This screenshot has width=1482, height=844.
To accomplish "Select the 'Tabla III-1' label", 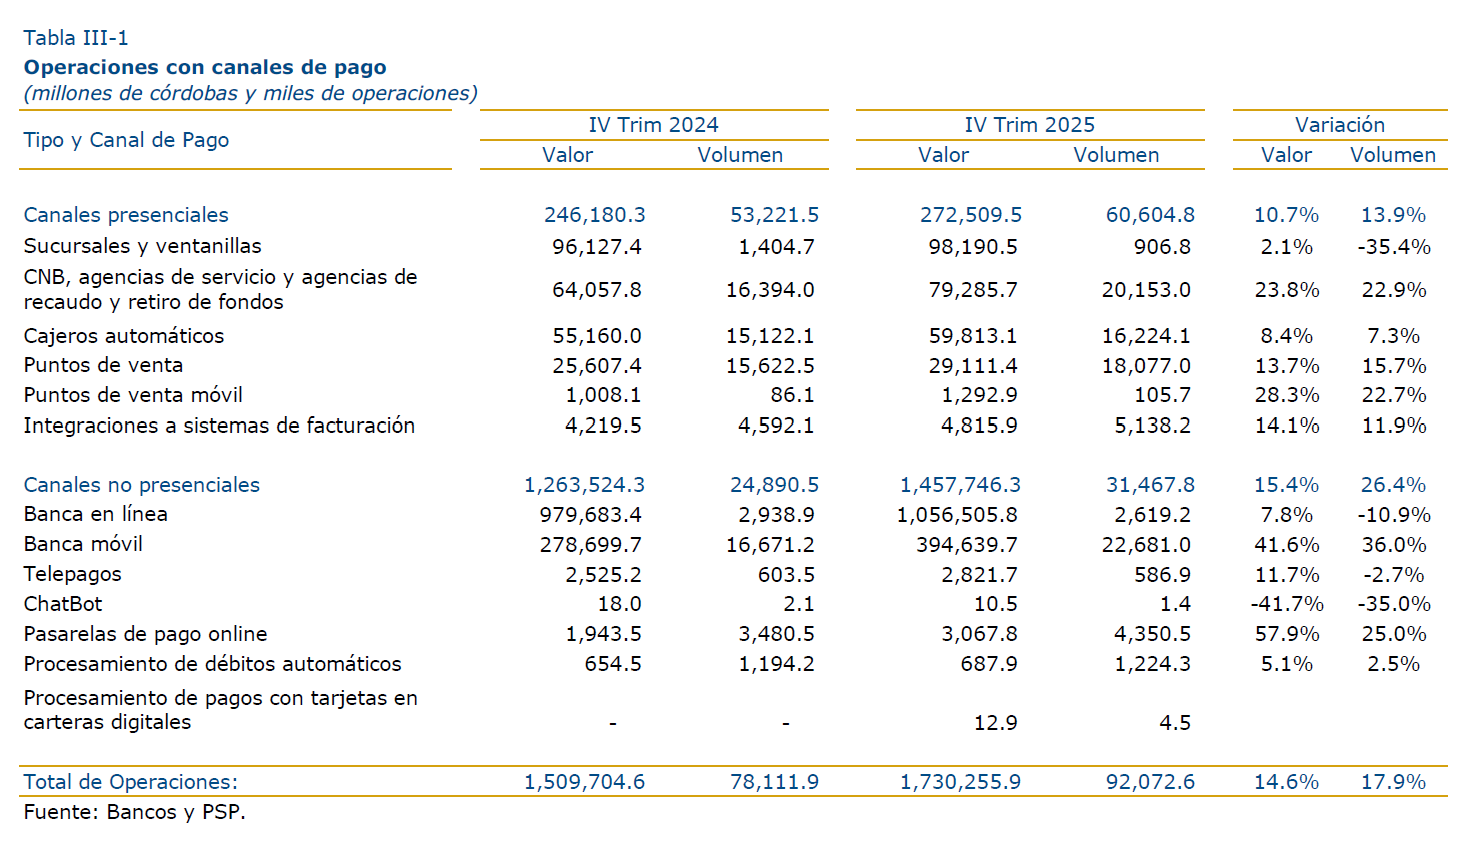I will pyautogui.click(x=76, y=38).
